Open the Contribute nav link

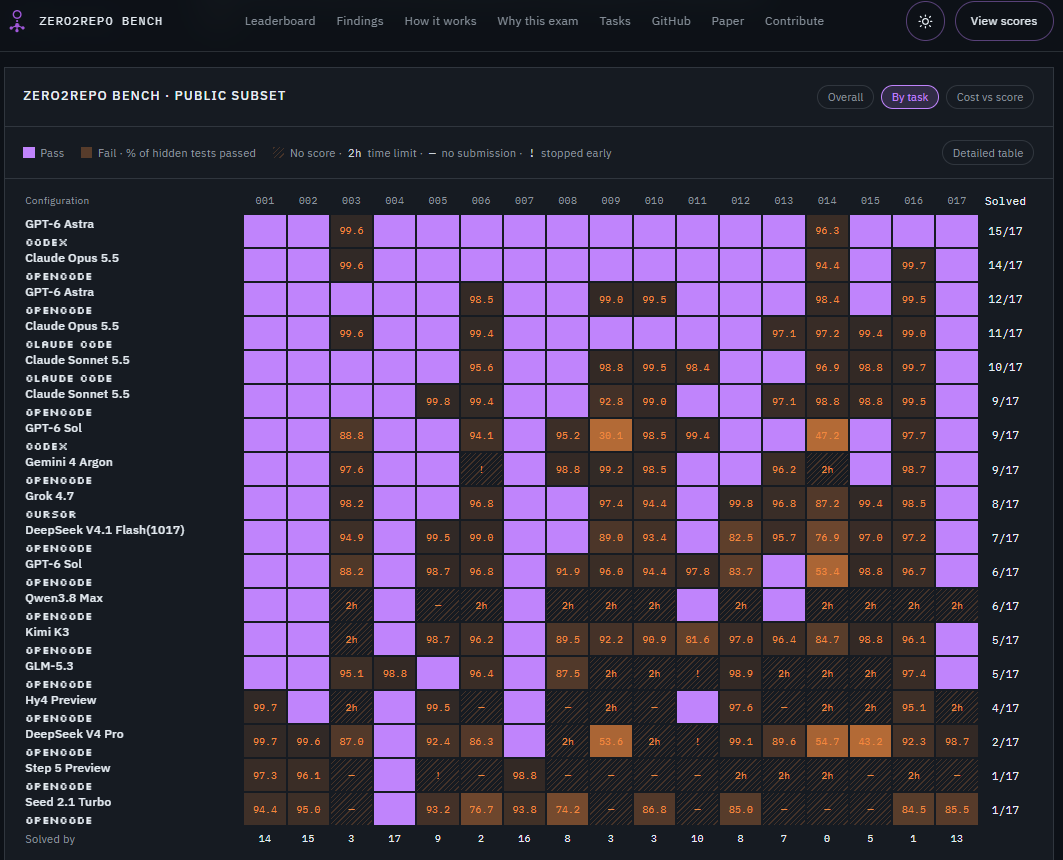(795, 21)
